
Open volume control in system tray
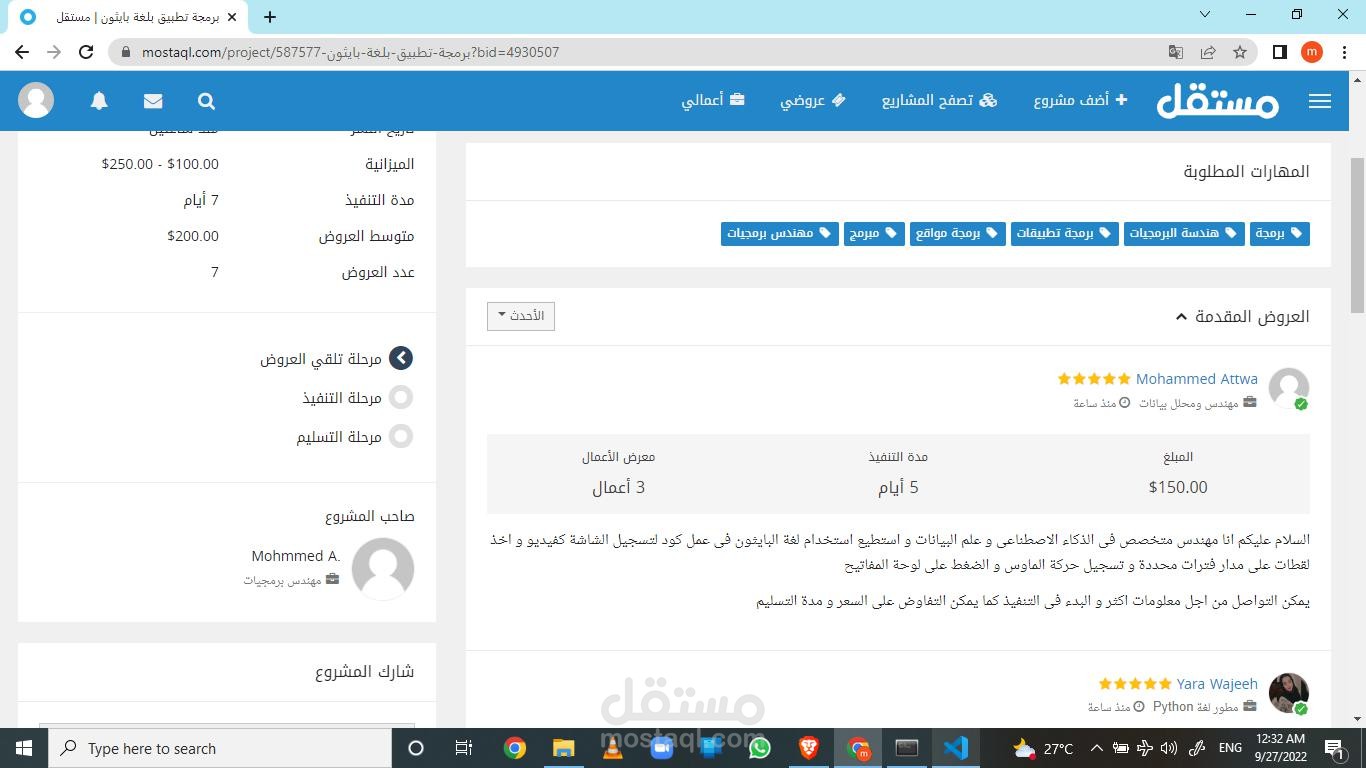coord(1168,748)
